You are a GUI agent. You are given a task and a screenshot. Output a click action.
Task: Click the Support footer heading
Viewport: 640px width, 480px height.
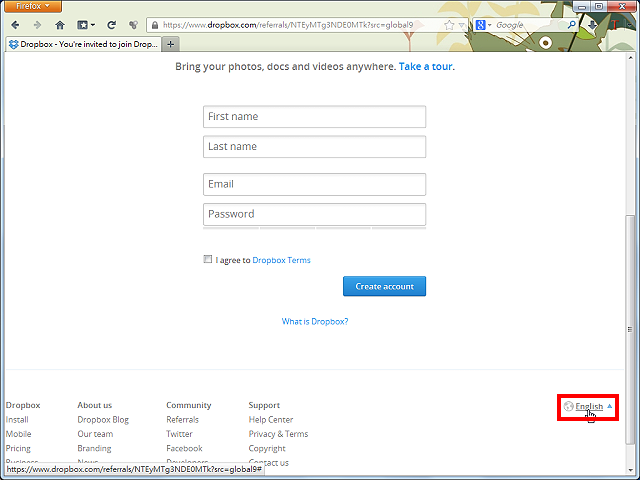[264, 405]
